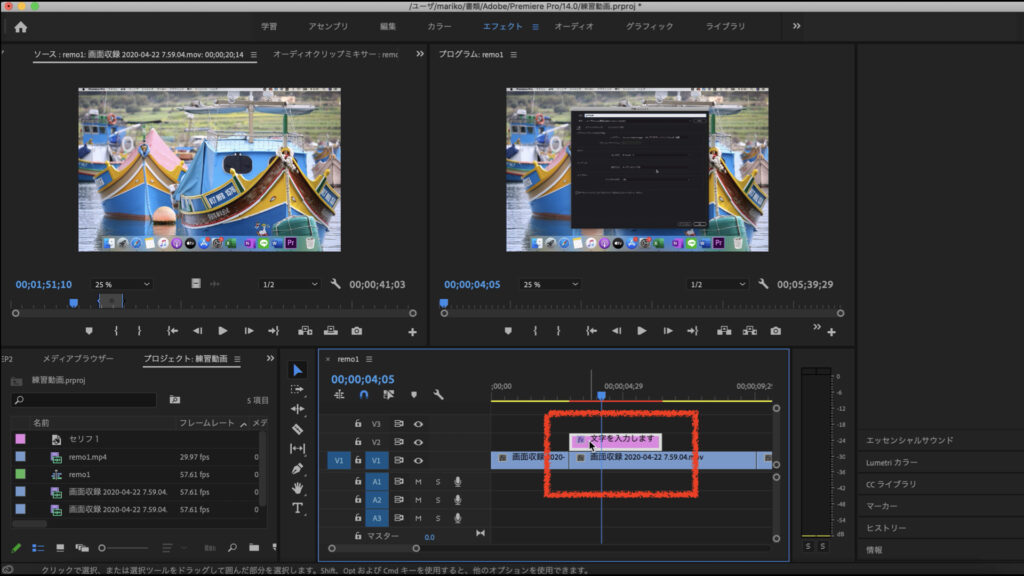Solo track A2

point(438,500)
